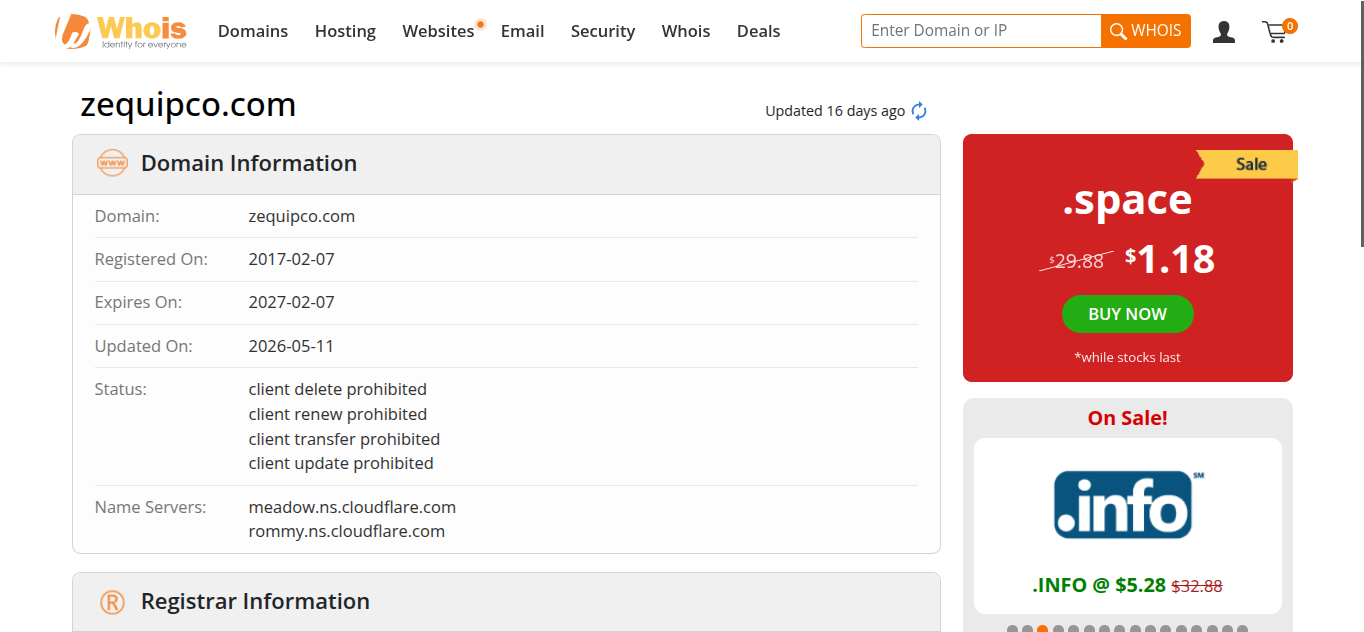Click the zequipco.com page heading
The height and width of the screenshot is (632, 1364).
(x=188, y=104)
